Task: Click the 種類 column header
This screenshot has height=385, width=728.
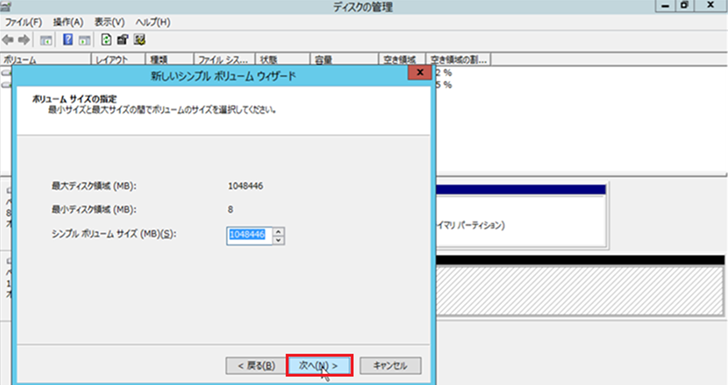Action: (x=170, y=59)
